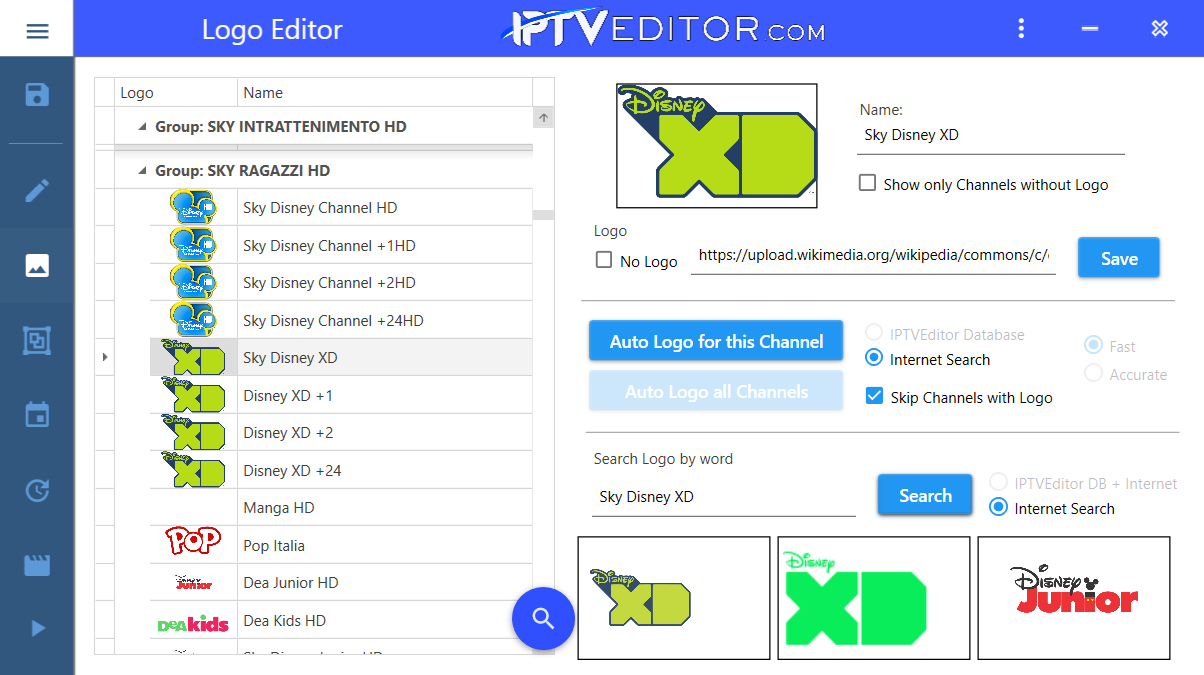The image size is (1204, 675).
Task: Enable Show only Channels without Logo
Action: click(867, 183)
